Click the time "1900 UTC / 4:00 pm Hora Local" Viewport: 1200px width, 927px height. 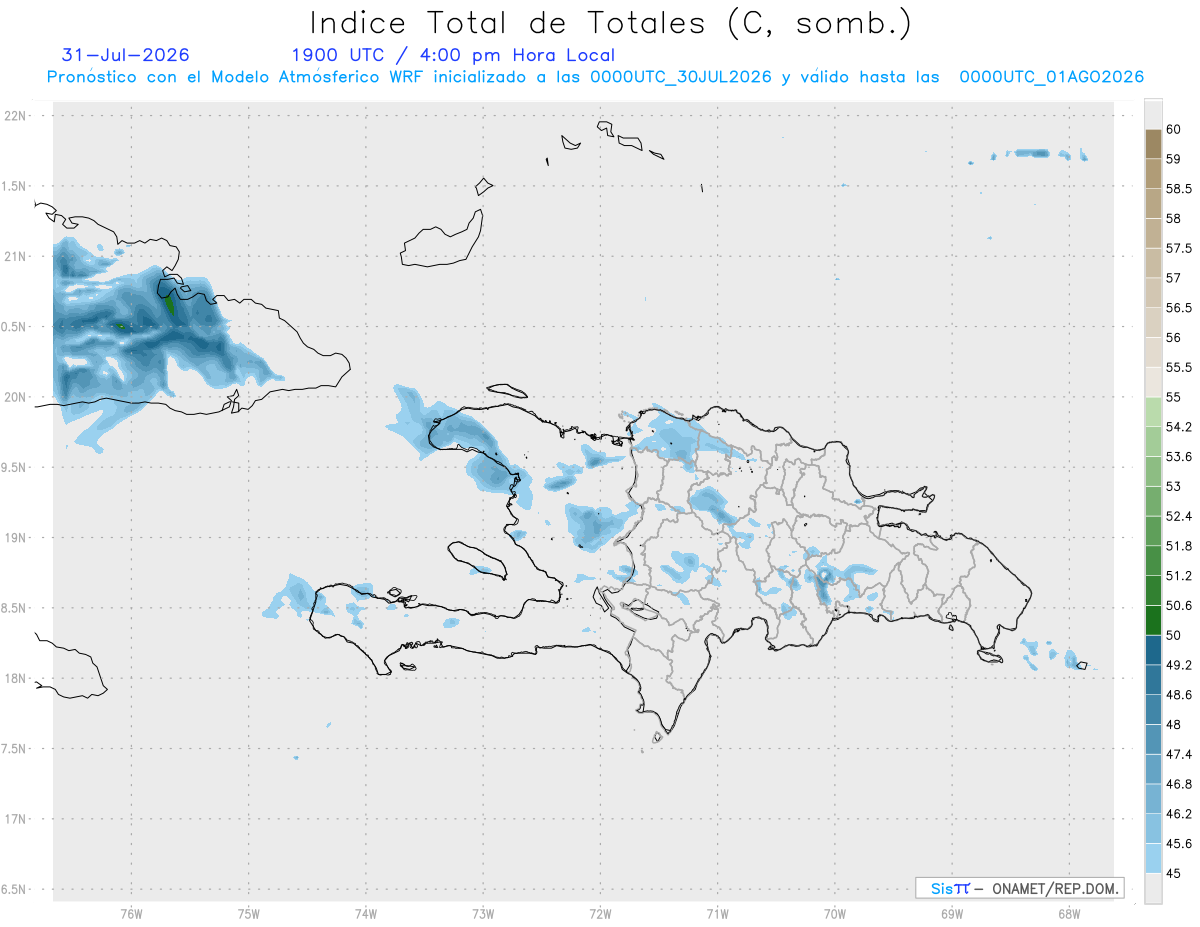453,56
